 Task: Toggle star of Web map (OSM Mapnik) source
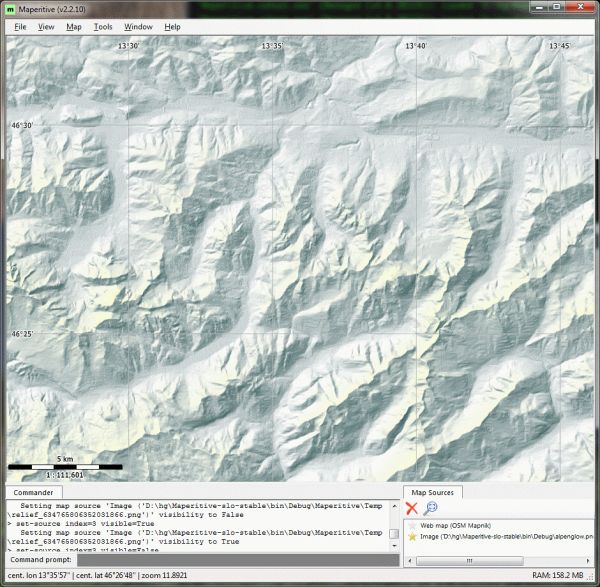412,526
